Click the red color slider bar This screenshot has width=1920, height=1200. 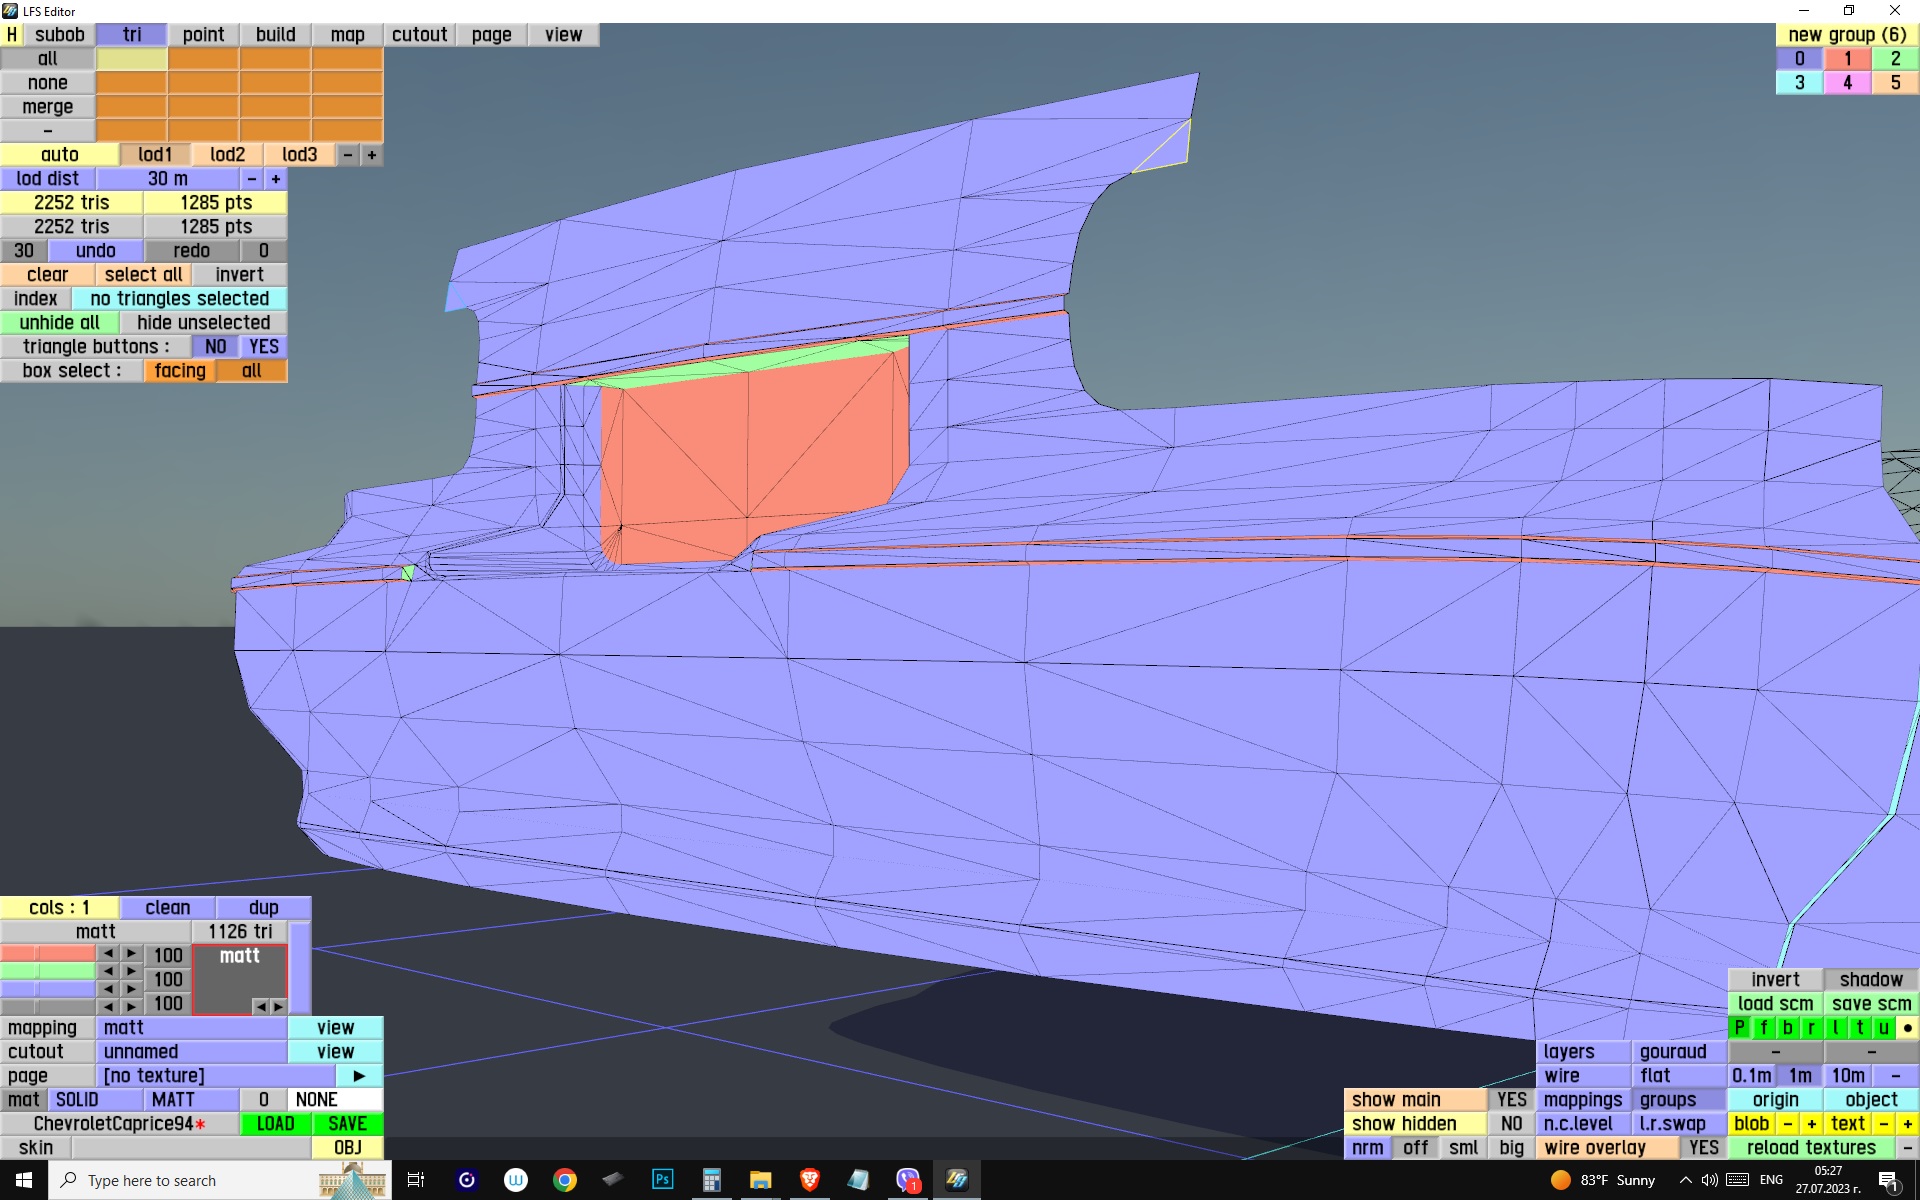click(48, 954)
